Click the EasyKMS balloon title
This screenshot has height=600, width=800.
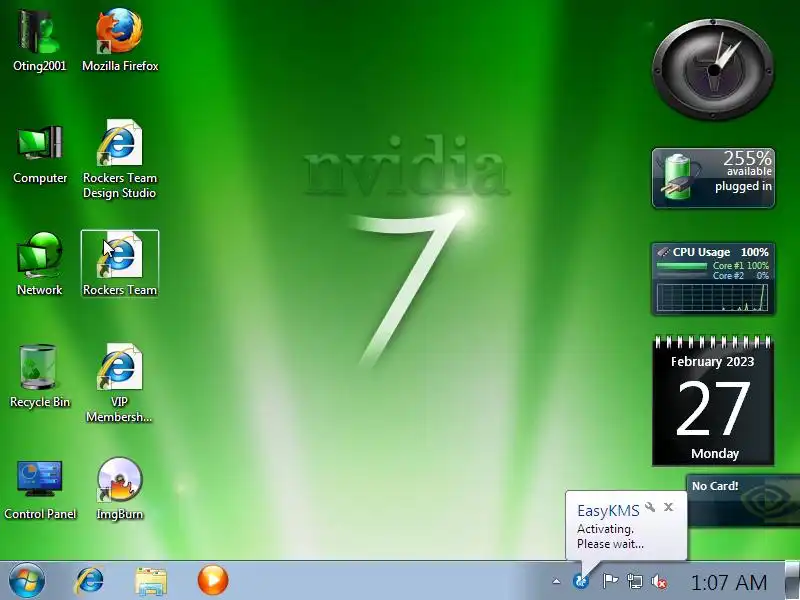point(608,511)
